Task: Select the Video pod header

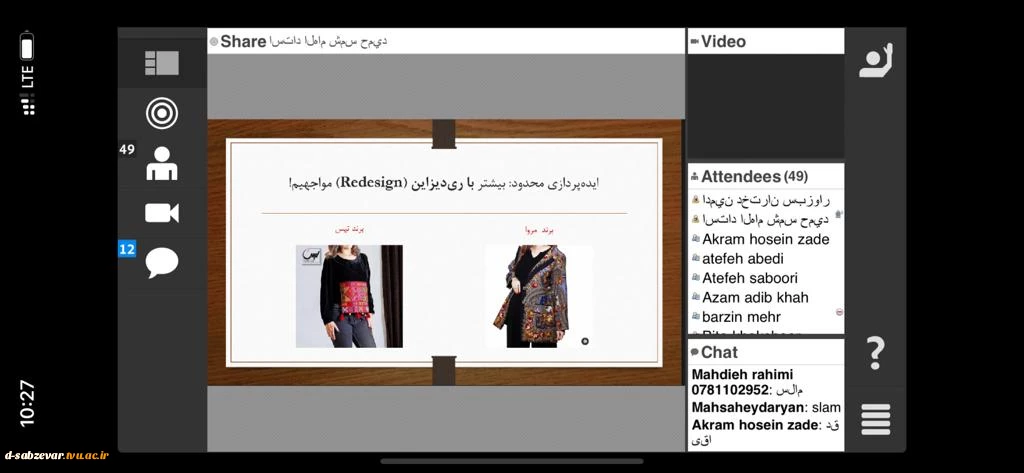Action: pyautogui.click(x=765, y=41)
